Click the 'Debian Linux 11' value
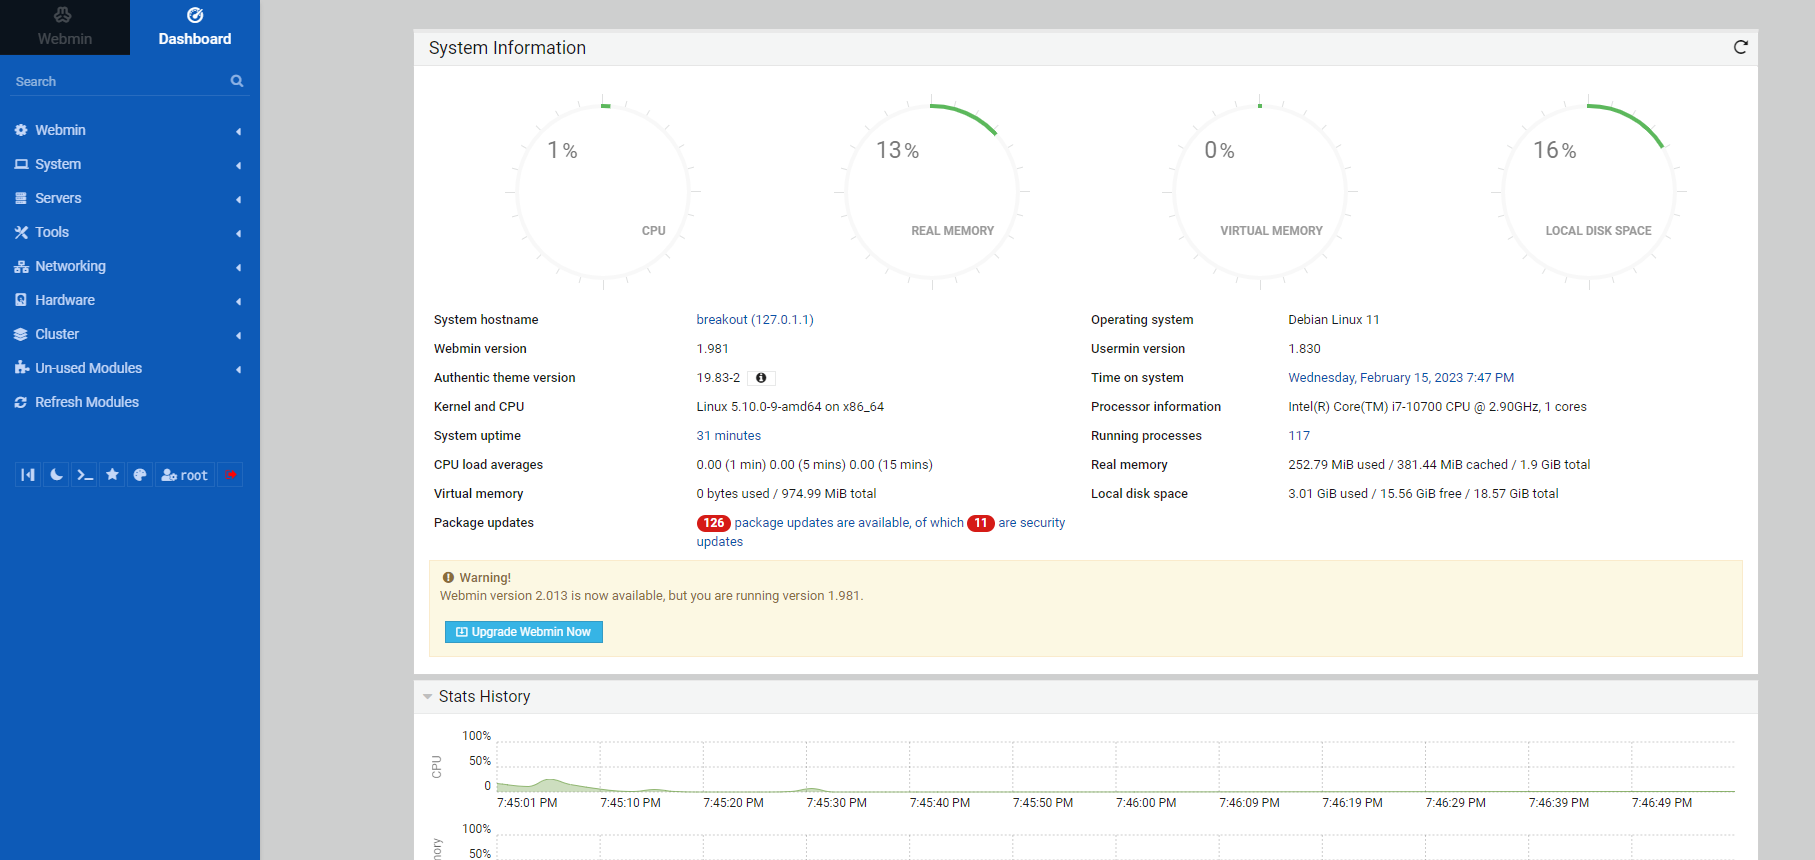Image resolution: width=1815 pixels, height=860 pixels. pyautogui.click(x=1334, y=320)
